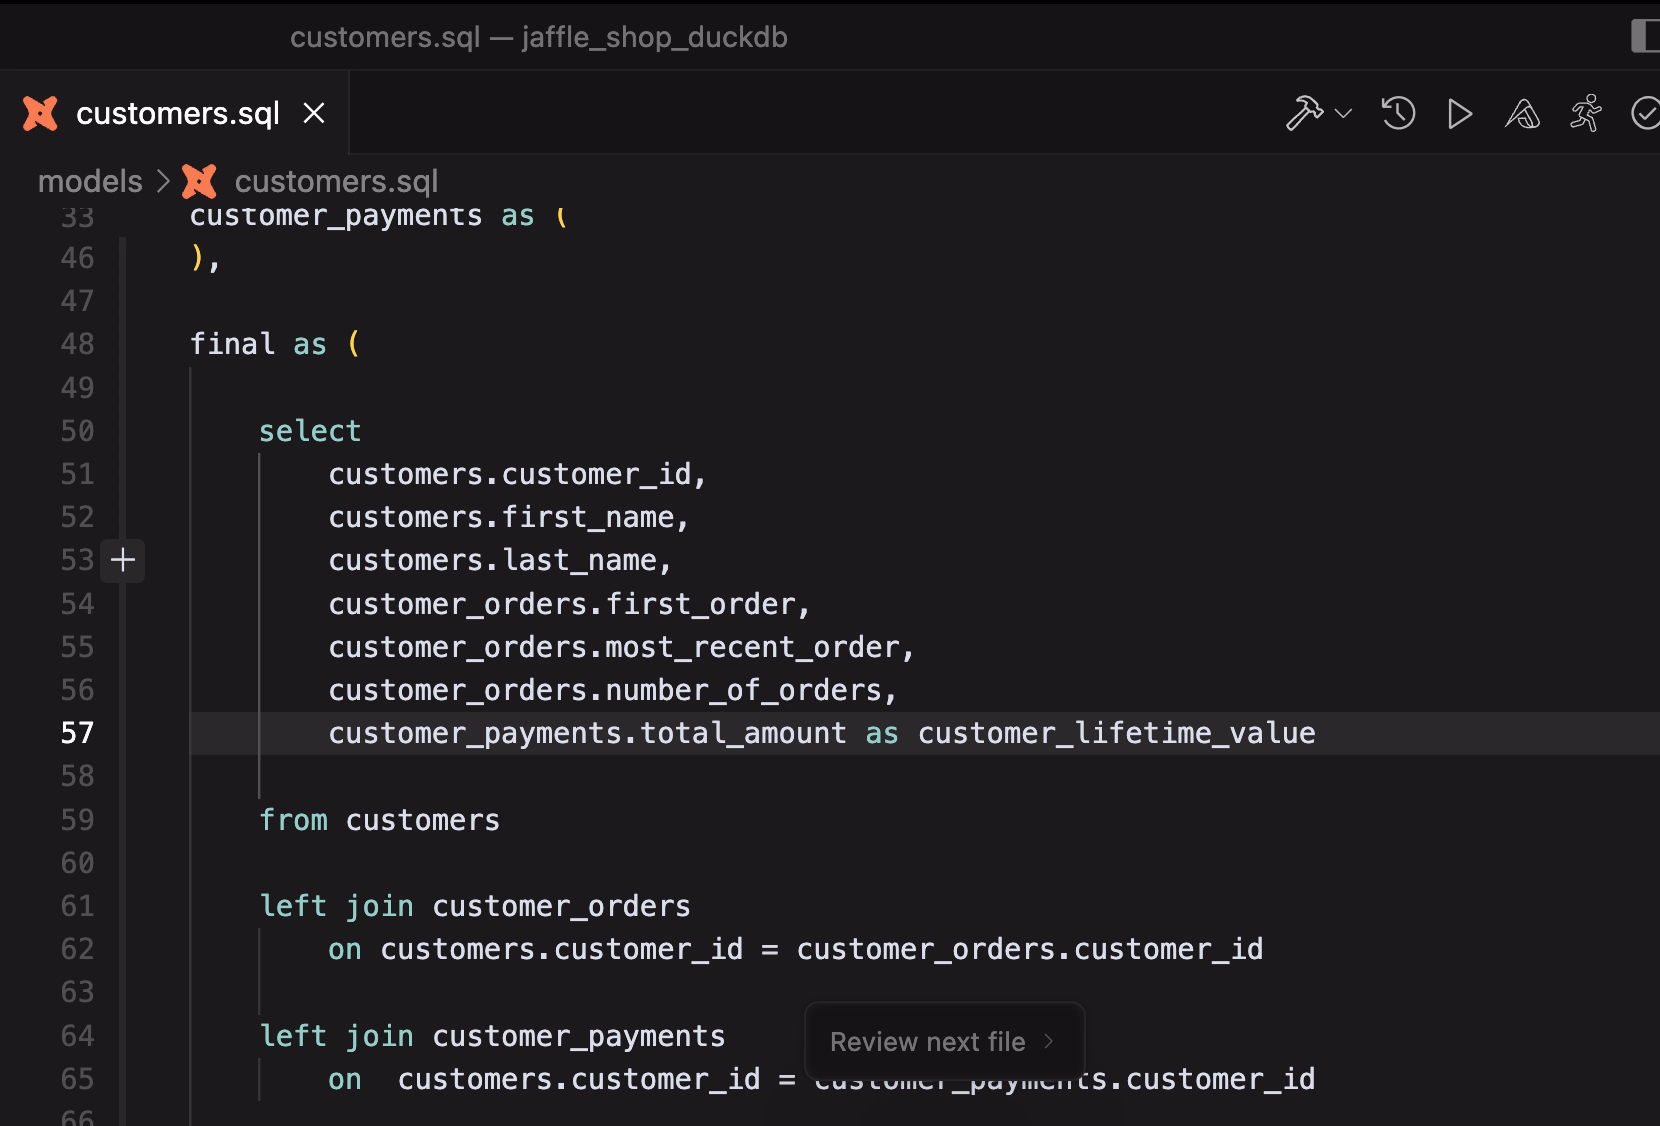Click the running man icon in the toolbar
The image size is (1660, 1126).
[1586, 113]
